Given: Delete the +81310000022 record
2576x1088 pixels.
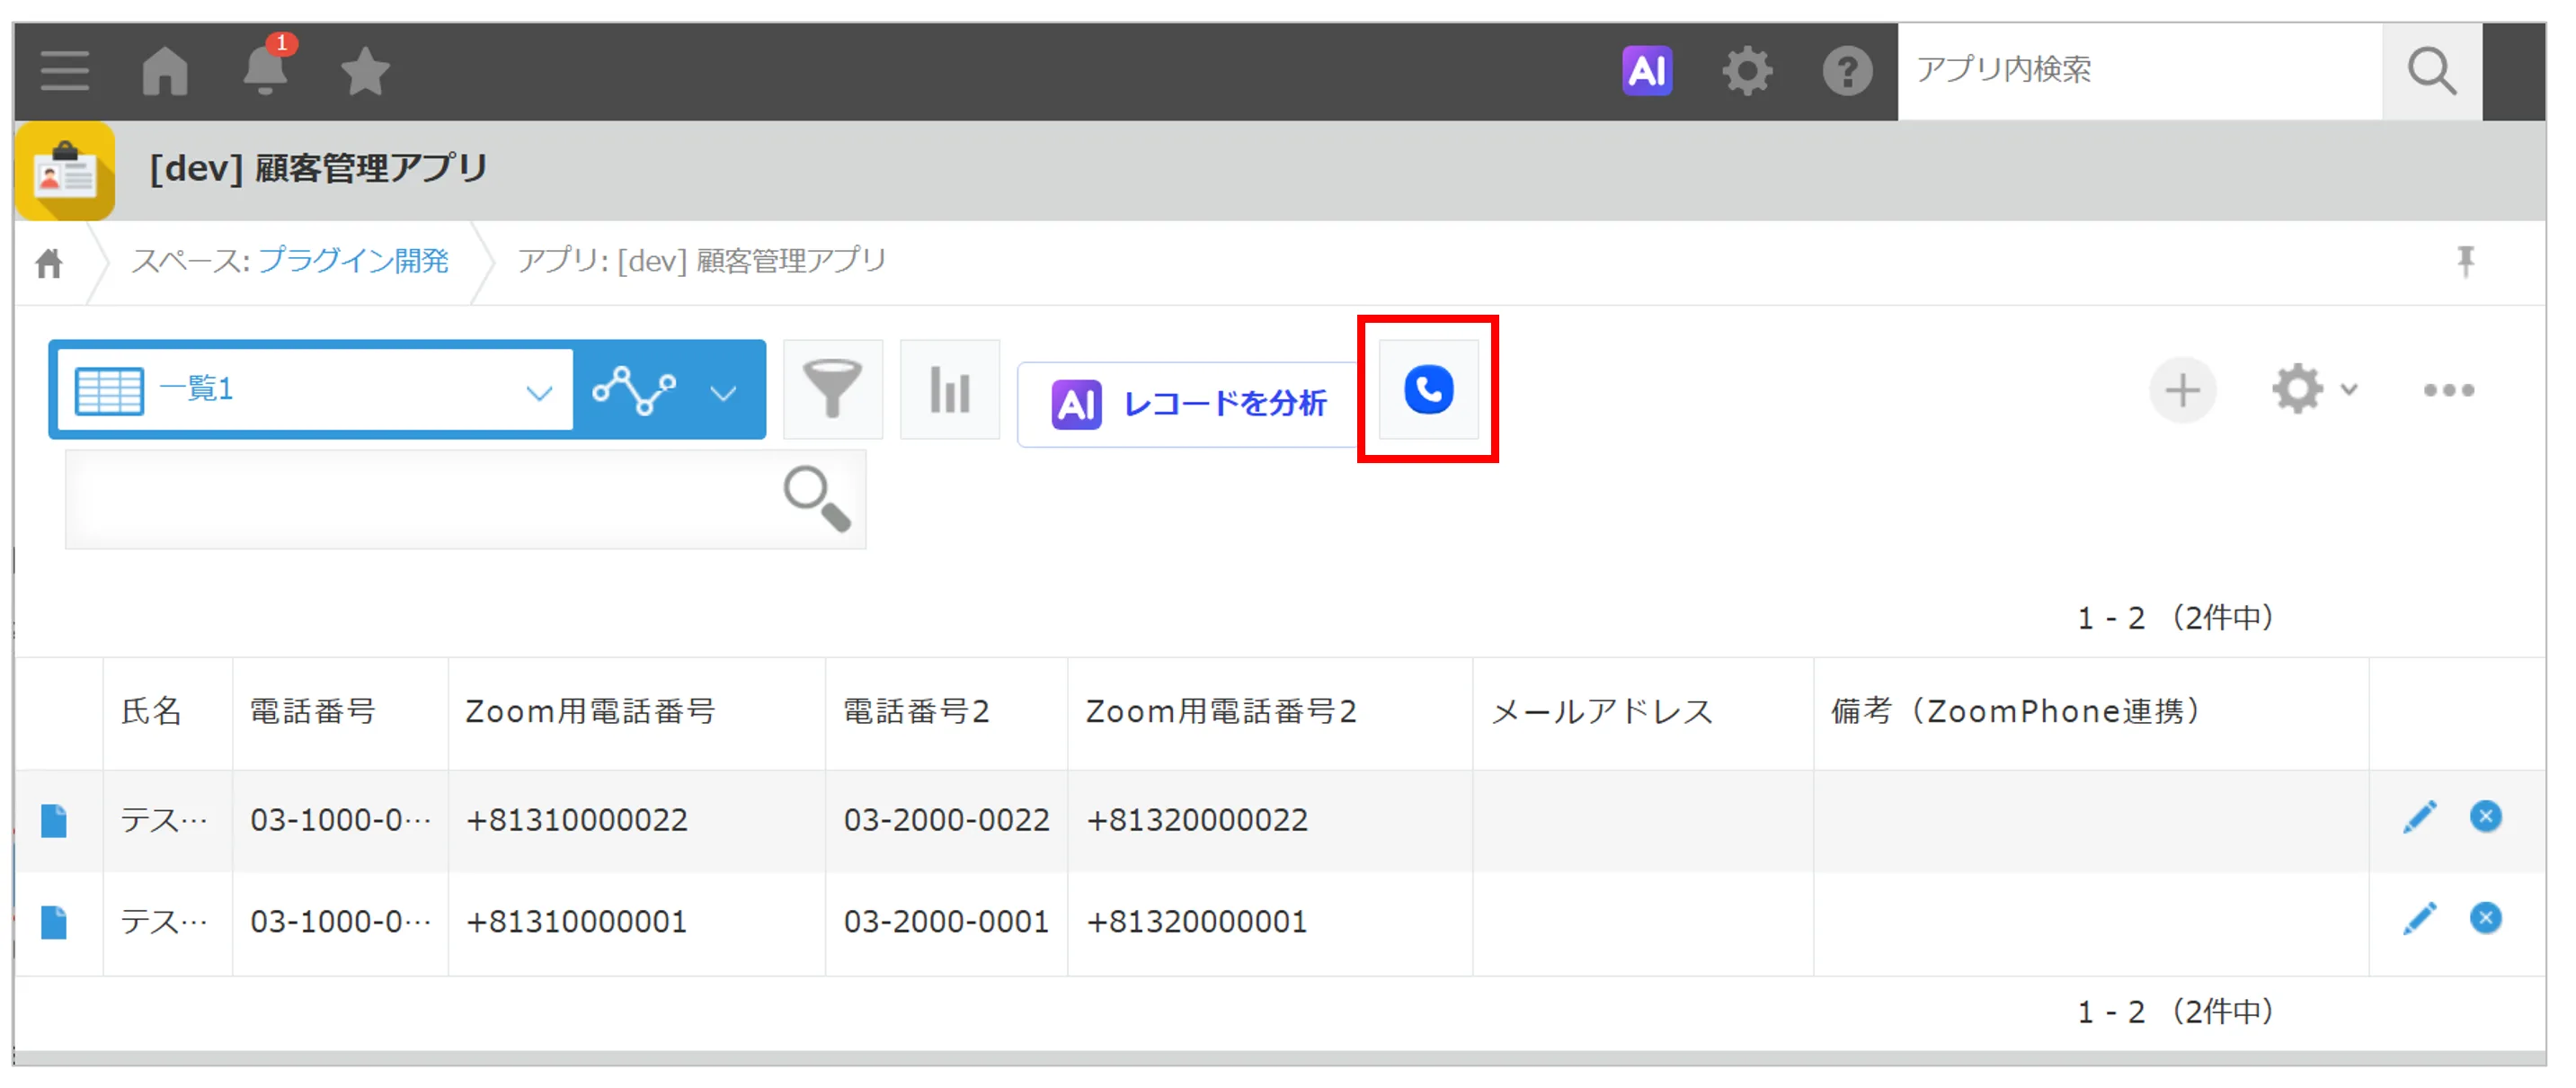Looking at the screenshot, I should 2484,817.
